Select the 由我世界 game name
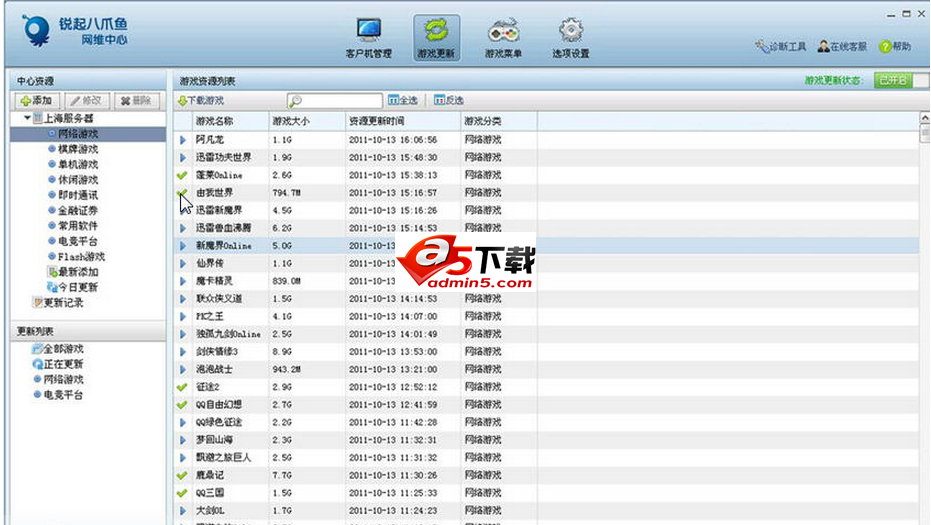This screenshot has width=931, height=525. 214,193
